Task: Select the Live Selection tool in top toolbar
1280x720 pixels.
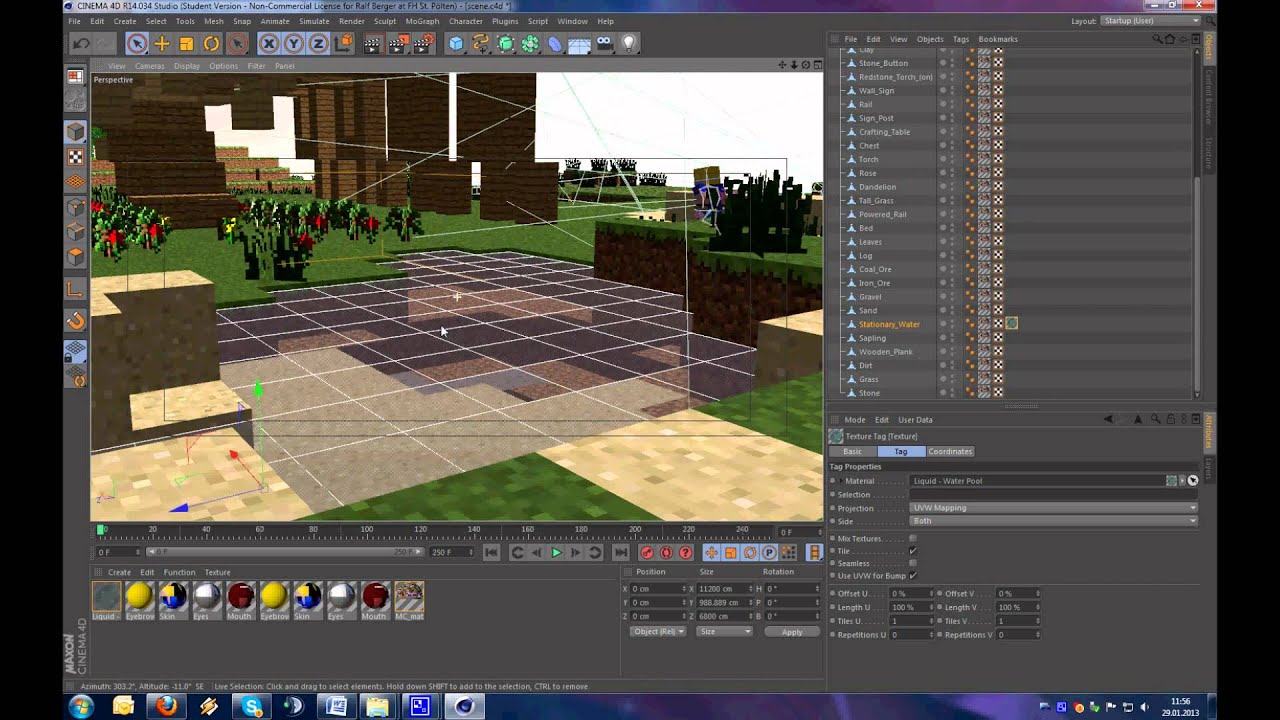Action: 137,43
